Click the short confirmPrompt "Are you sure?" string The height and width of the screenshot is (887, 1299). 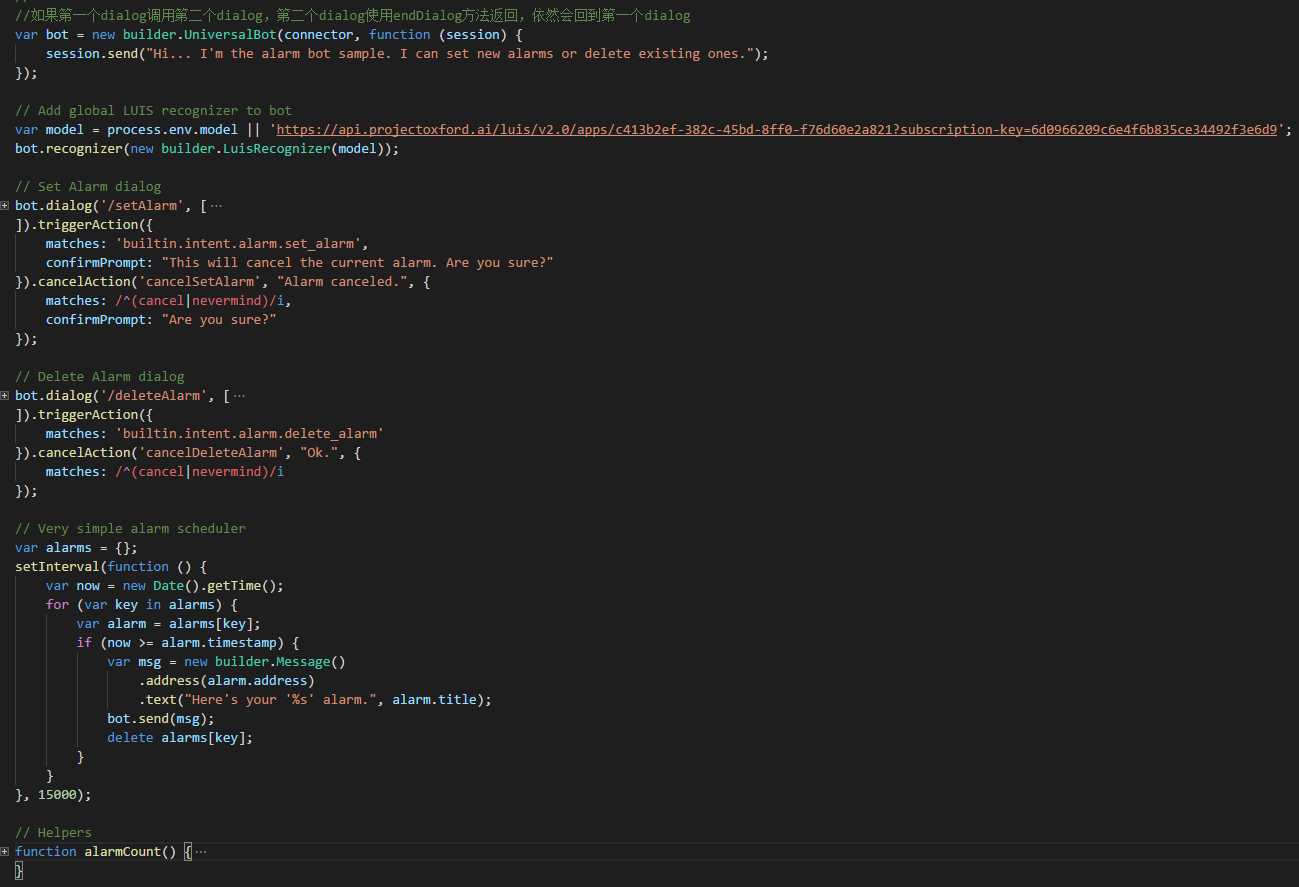(219, 320)
